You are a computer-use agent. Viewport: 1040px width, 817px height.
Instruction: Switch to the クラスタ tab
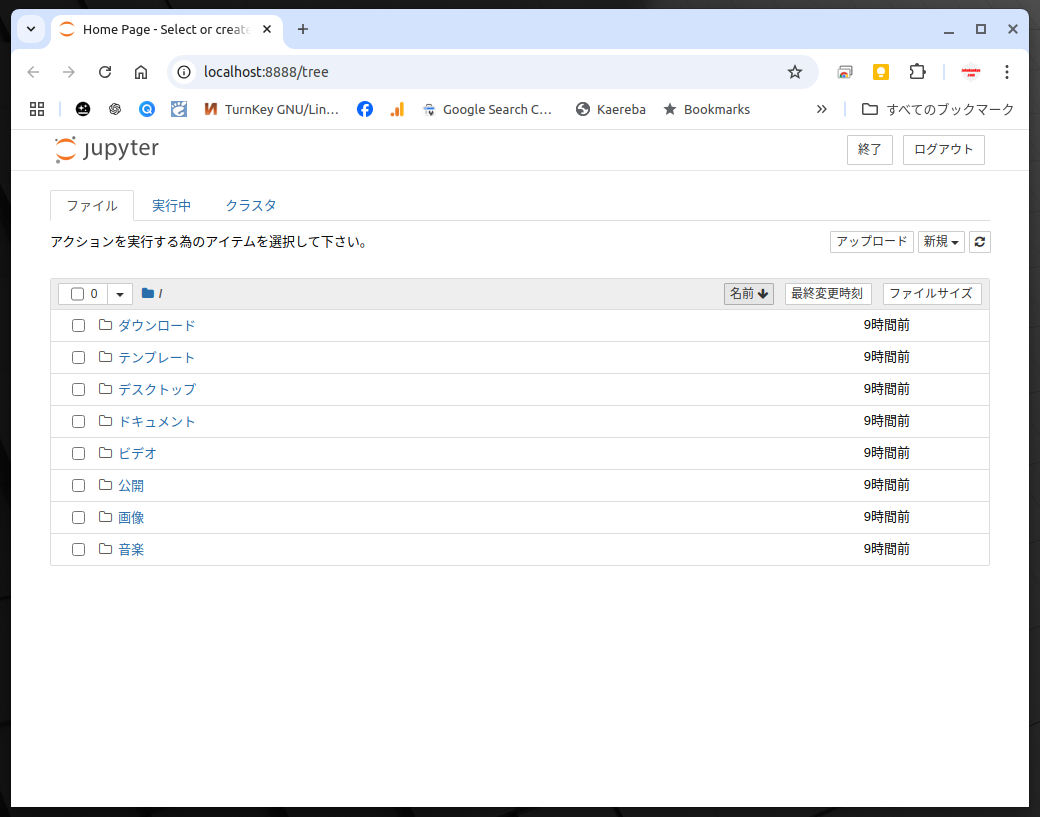(251, 206)
